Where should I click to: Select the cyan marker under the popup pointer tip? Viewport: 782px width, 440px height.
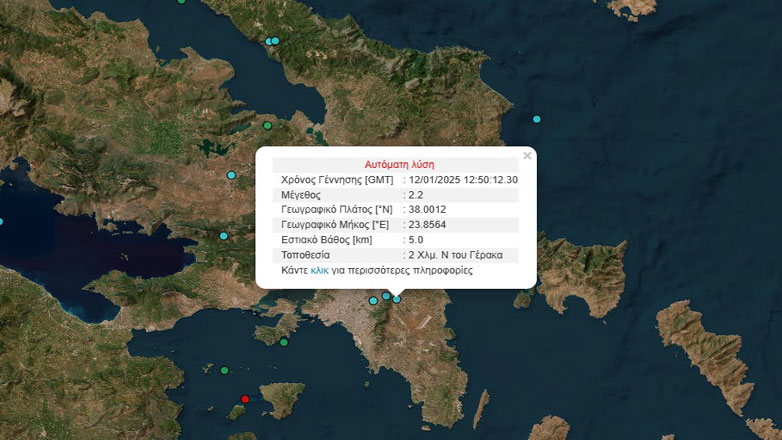(x=396, y=299)
